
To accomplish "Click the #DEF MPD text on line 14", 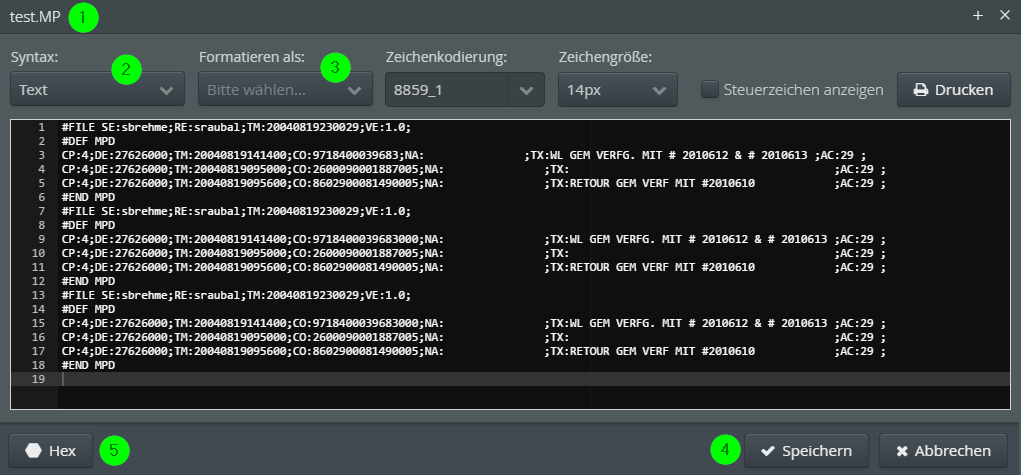I will point(89,309).
